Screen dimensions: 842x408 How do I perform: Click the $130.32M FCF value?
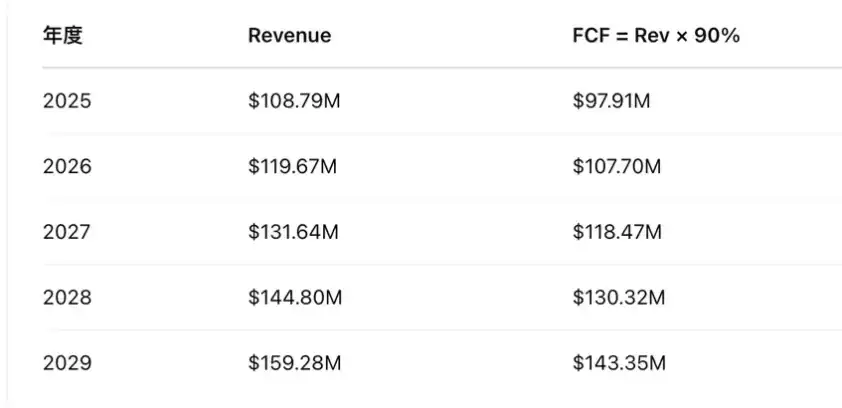pos(617,298)
